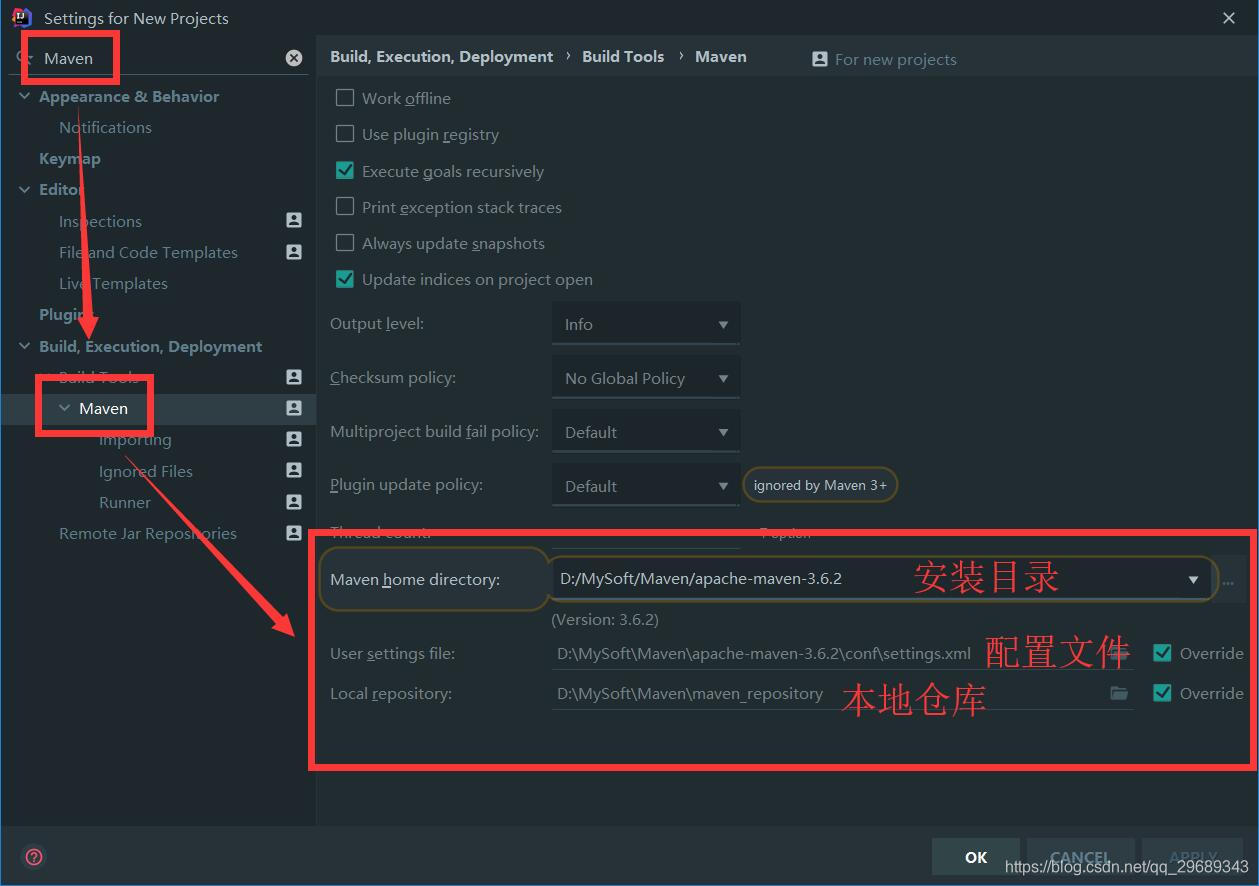The height and width of the screenshot is (886, 1259).
Task: Open the help question mark icon
Action: pyautogui.click(x=34, y=857)
